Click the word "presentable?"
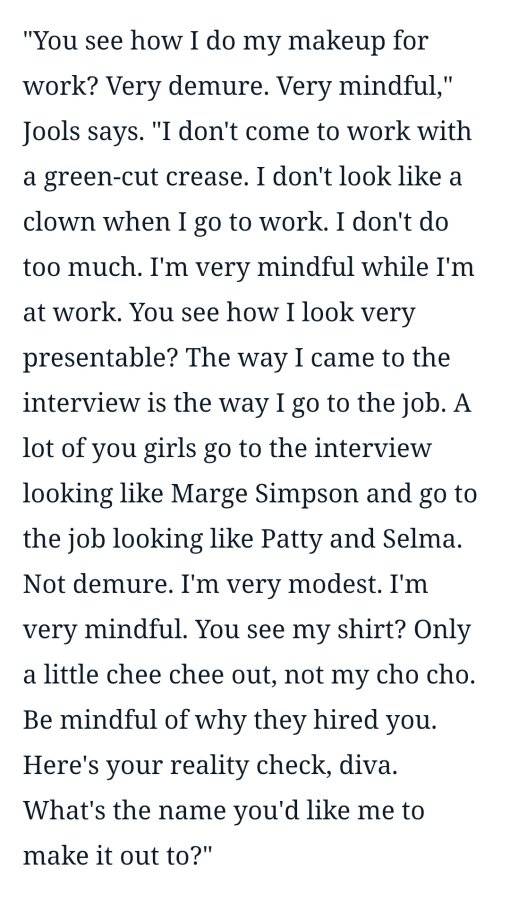The image size is (510, 900). 100,359
